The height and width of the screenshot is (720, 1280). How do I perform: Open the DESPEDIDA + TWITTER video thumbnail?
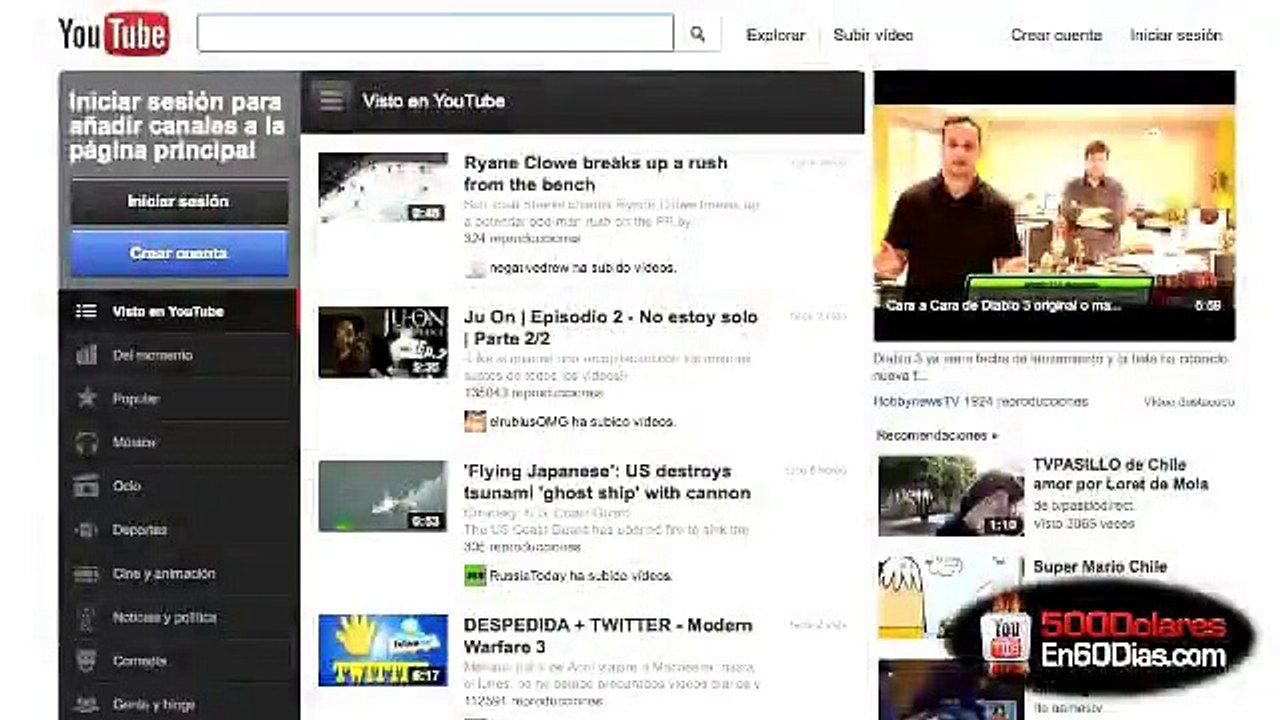point(383,650)
